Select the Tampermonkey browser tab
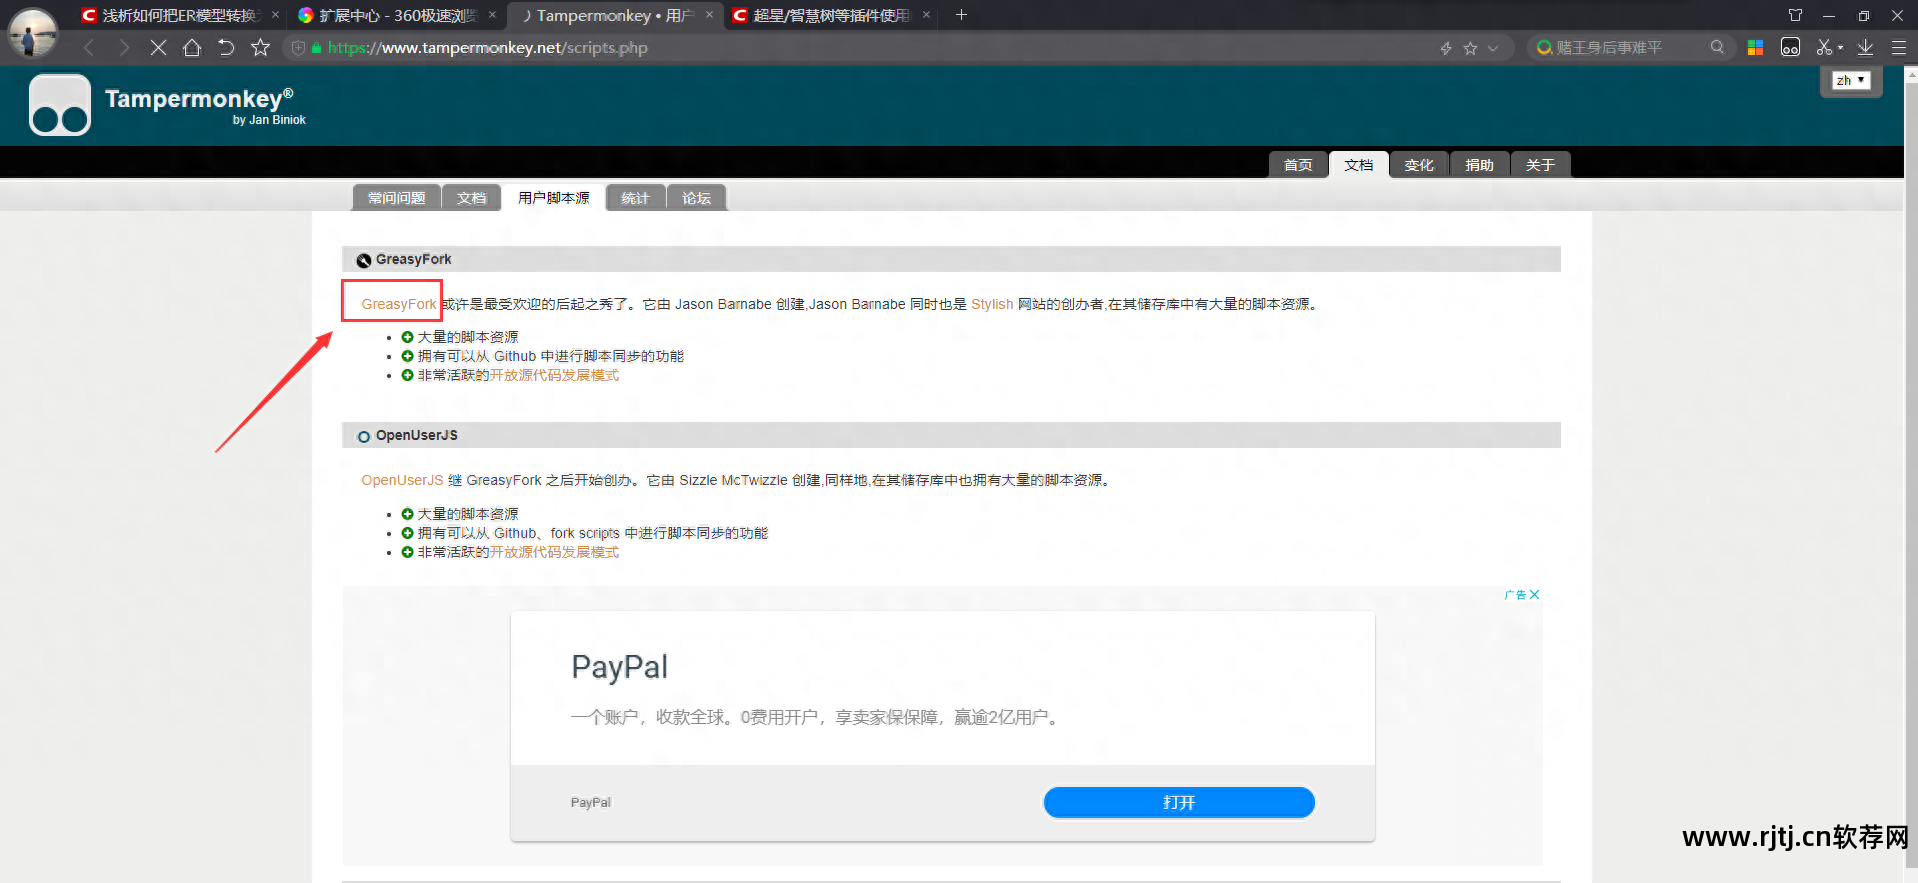 (615, 15)
